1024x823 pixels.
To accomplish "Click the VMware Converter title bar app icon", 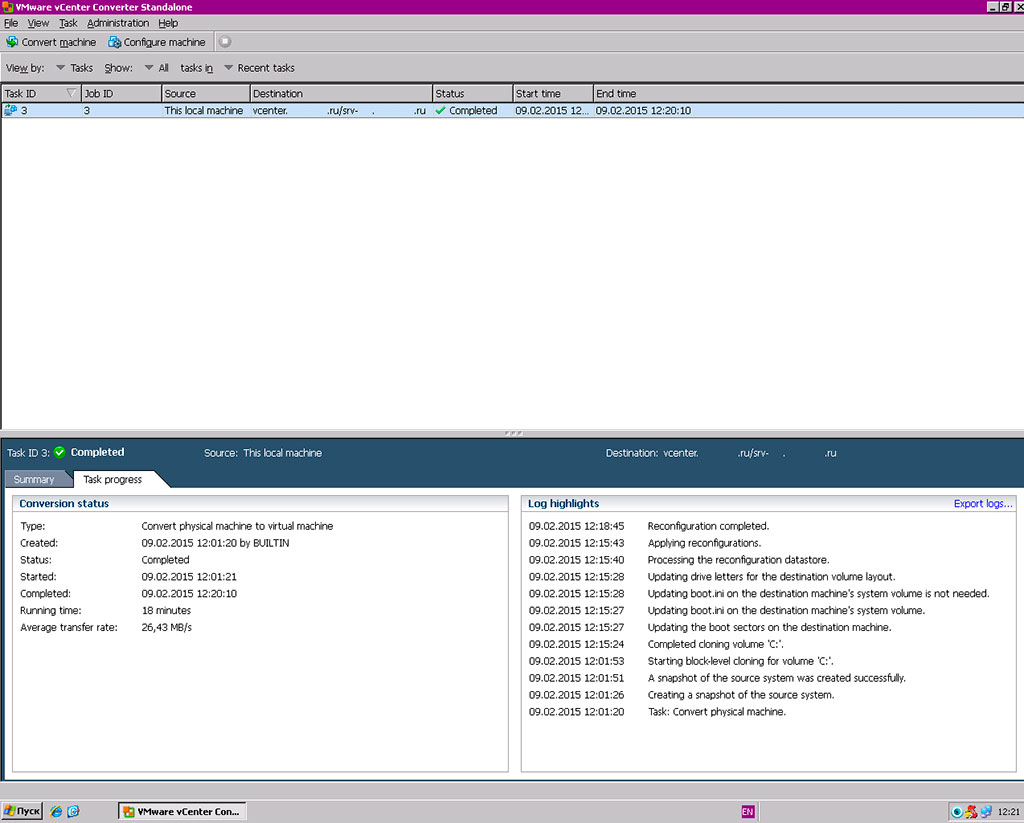I will [8, 7].
